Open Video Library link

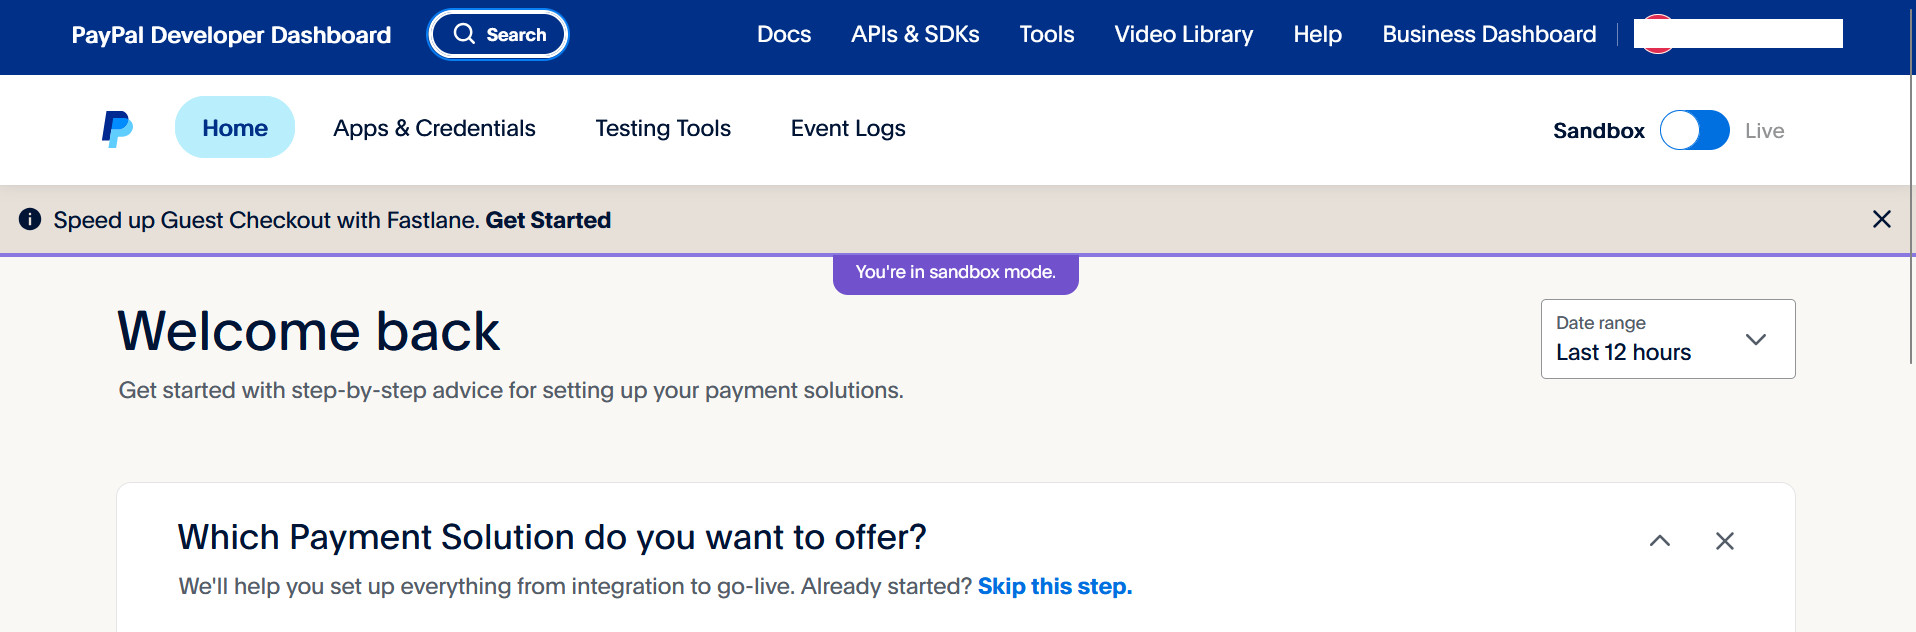coord(1184,34)
